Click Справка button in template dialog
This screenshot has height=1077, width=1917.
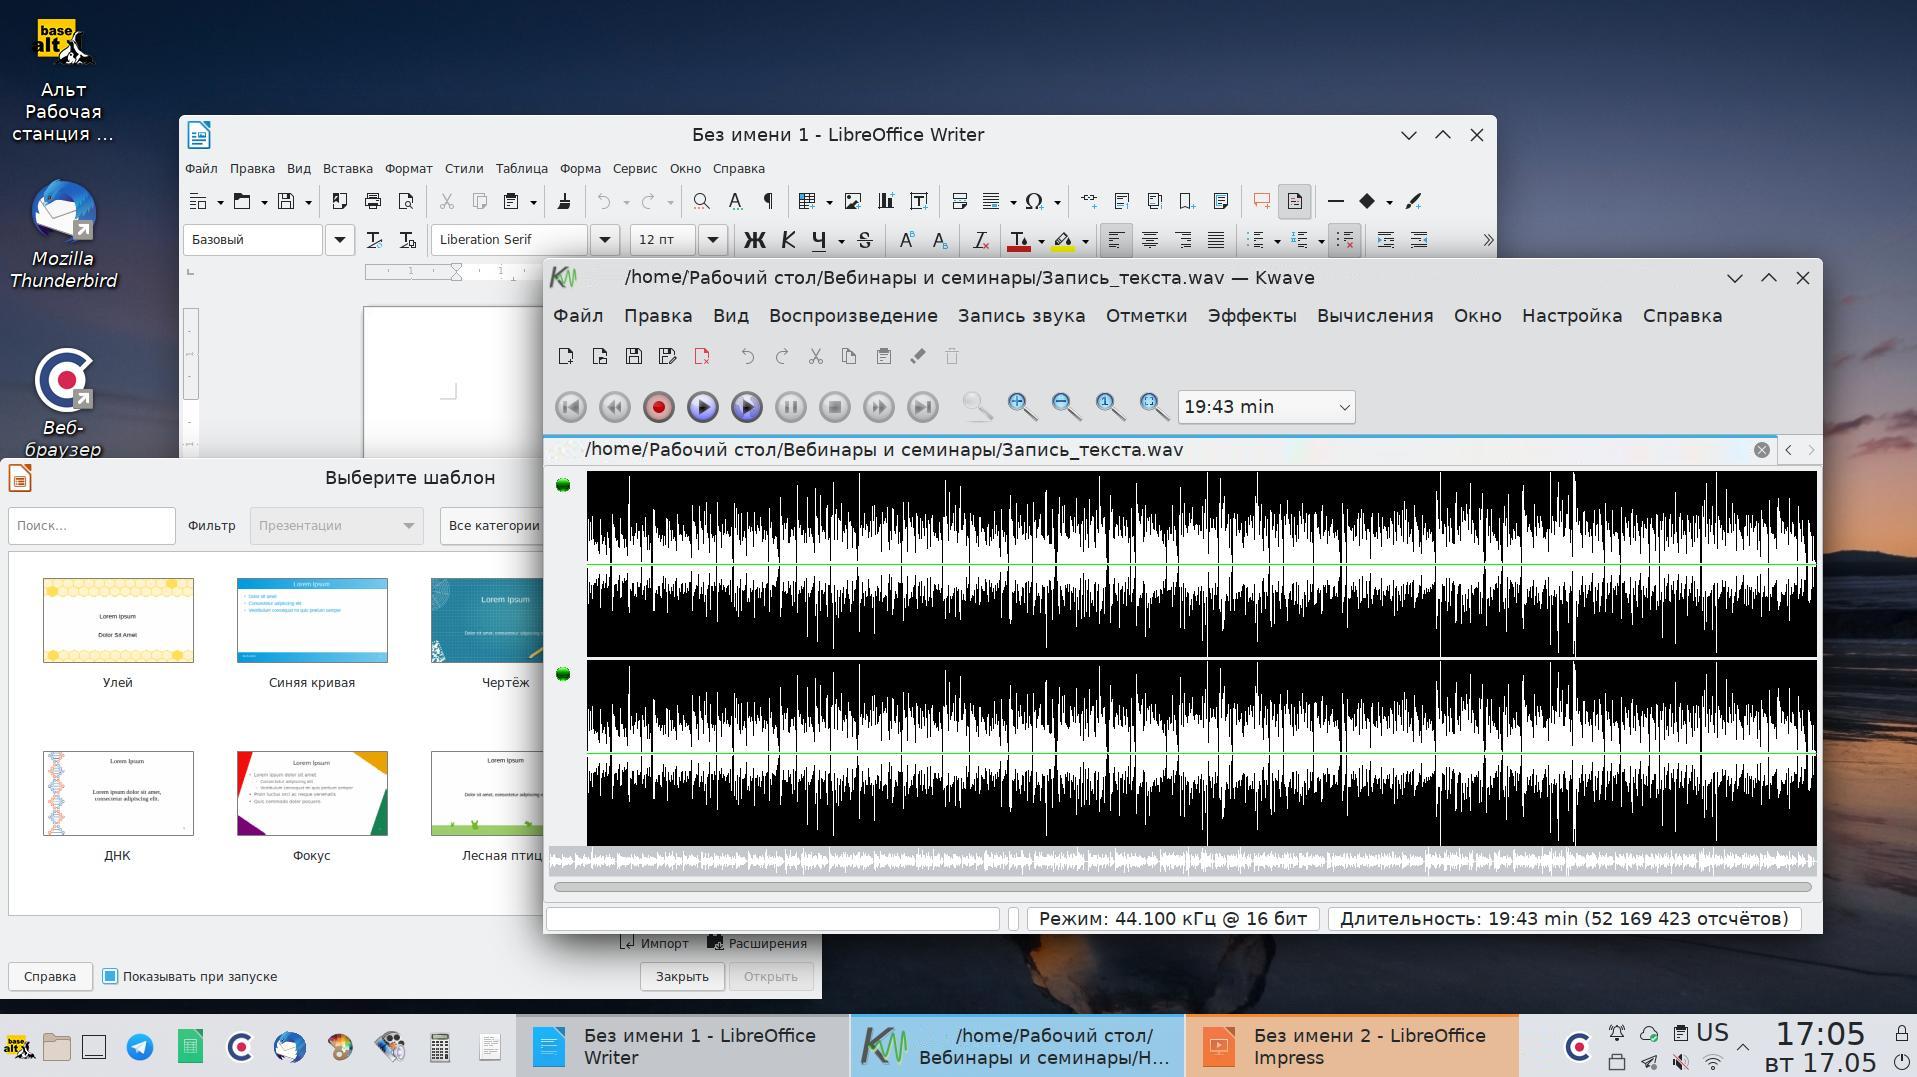(x=50, y=976)
